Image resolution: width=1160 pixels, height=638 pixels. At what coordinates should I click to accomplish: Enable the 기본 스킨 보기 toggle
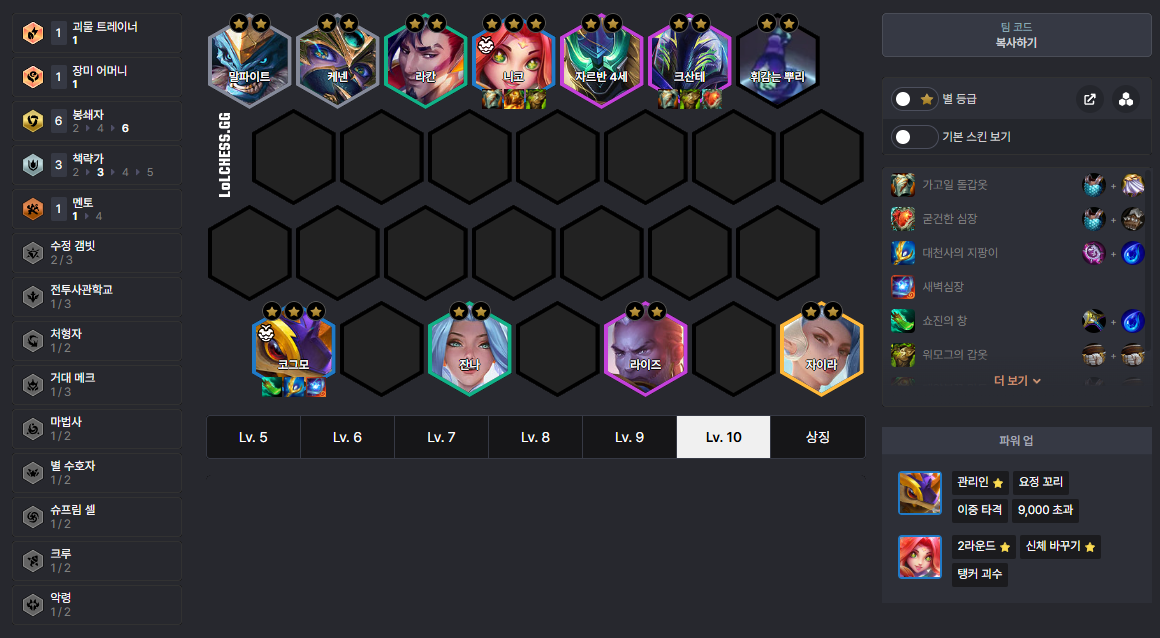click(x=914, y=137)
